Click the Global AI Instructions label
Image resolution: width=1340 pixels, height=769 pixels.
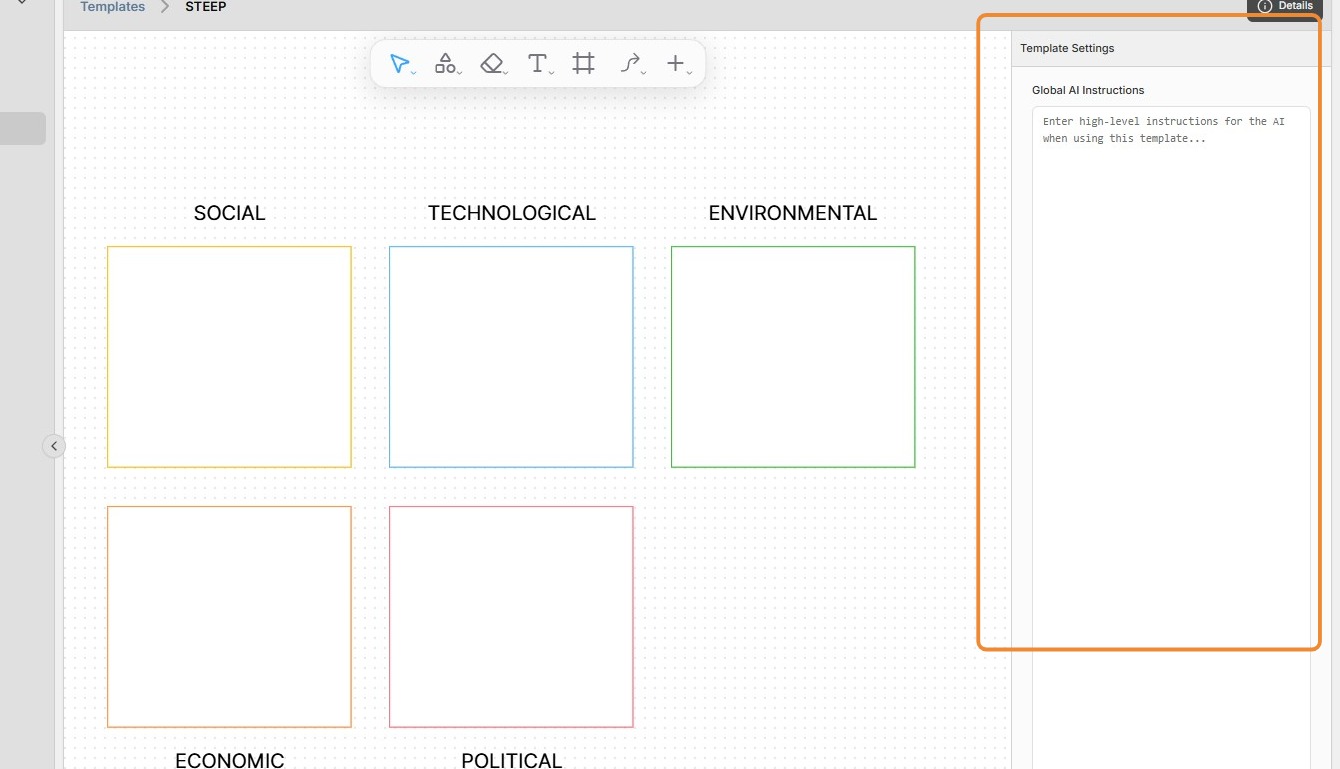1088,90
